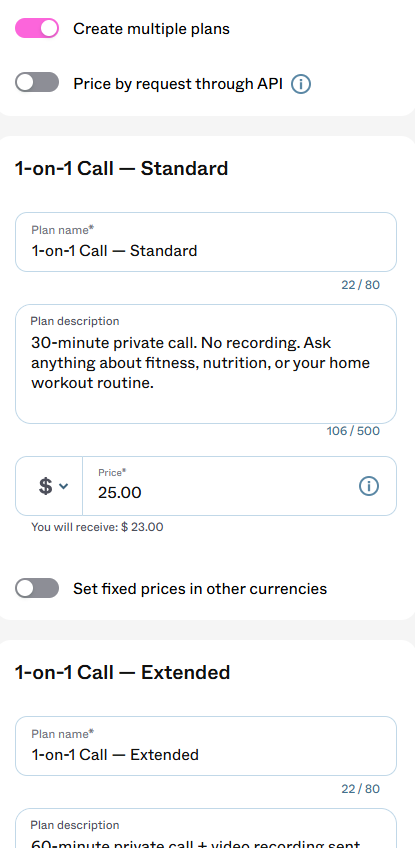Screen dimensions: 415x848
Task: Select the 1-on-1 Call — Extended section heading
Action: pyautogui.click(x=123, y=672)
